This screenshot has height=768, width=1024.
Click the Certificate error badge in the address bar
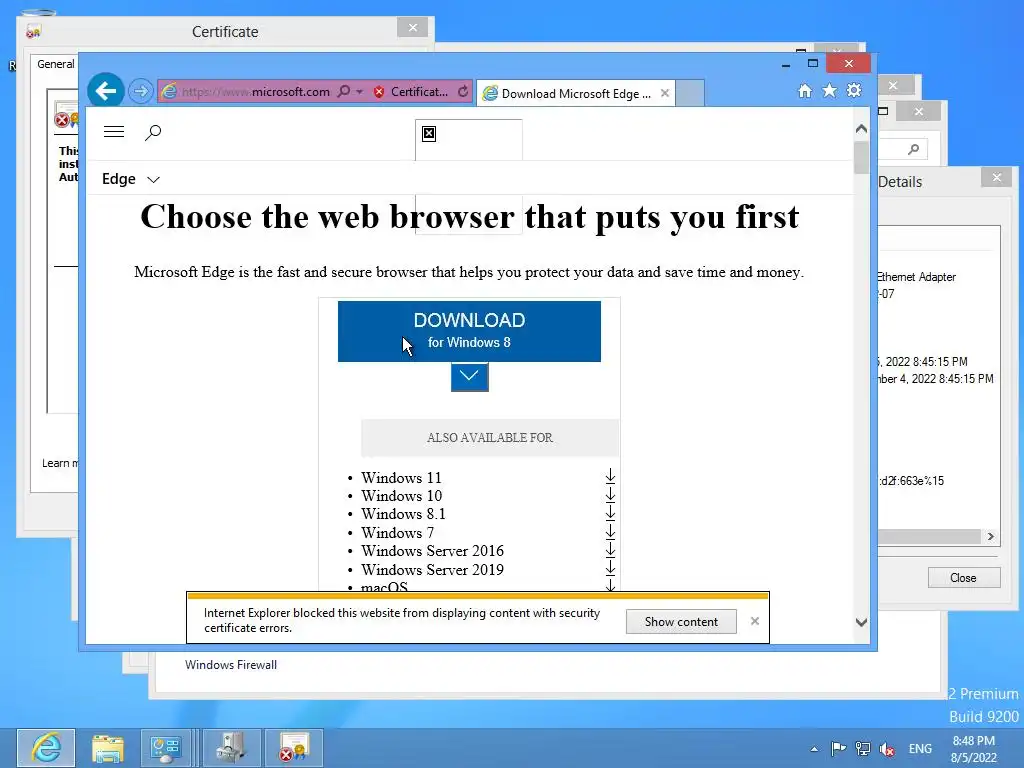411,91
